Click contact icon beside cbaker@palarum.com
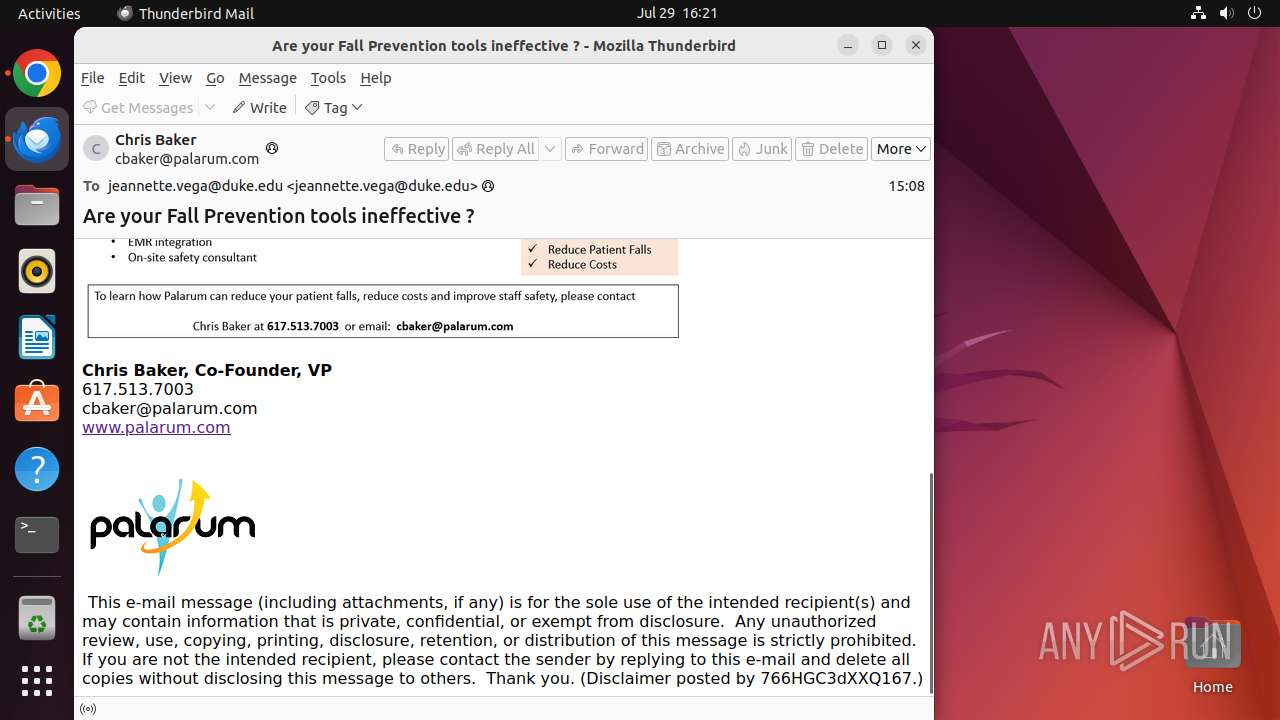The image size is (1280, 720). 271,148
